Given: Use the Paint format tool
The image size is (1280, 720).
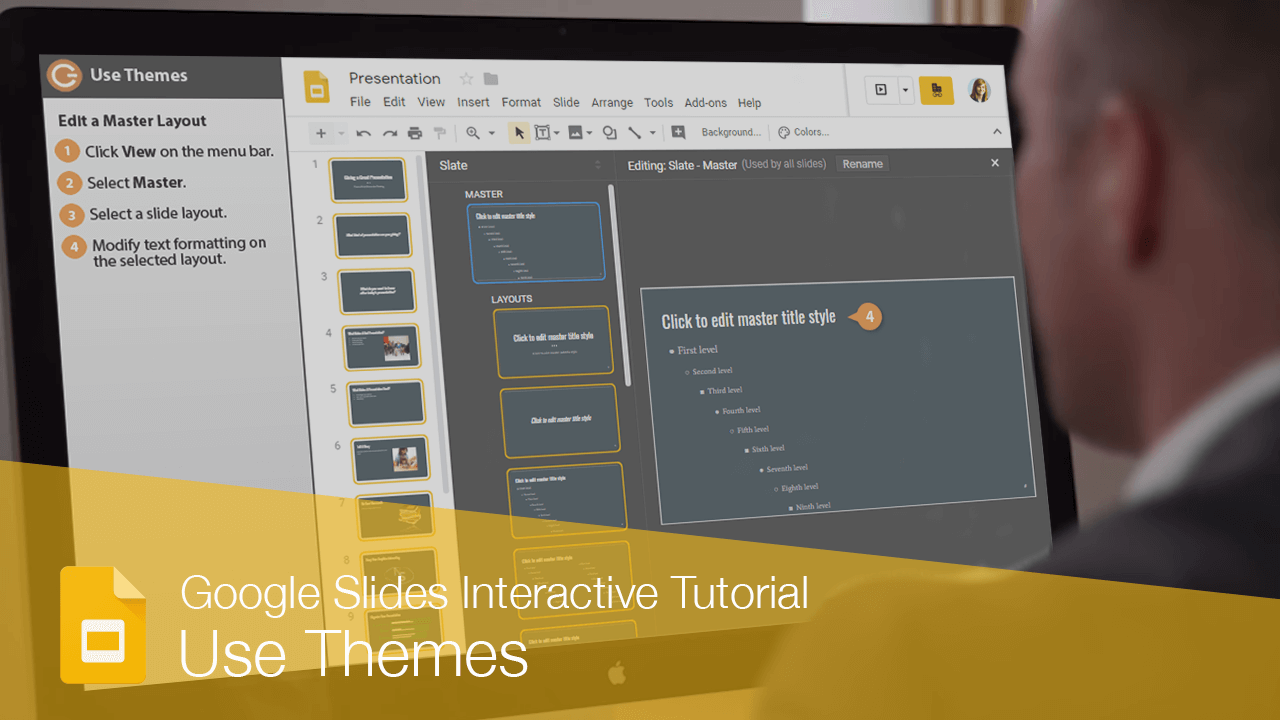Looking at the screenshot, I should click(440, 133).
